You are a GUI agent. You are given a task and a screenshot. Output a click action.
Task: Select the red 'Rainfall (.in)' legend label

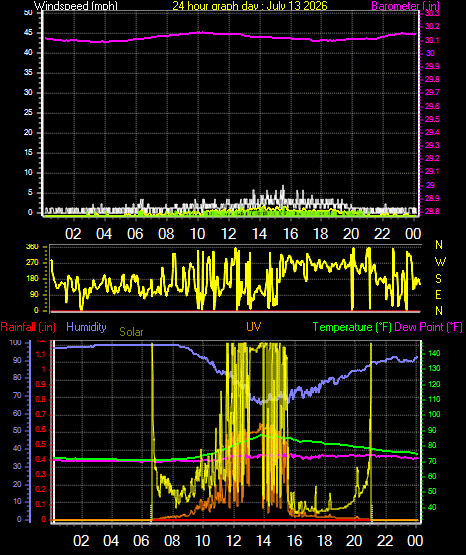[28, 327]
